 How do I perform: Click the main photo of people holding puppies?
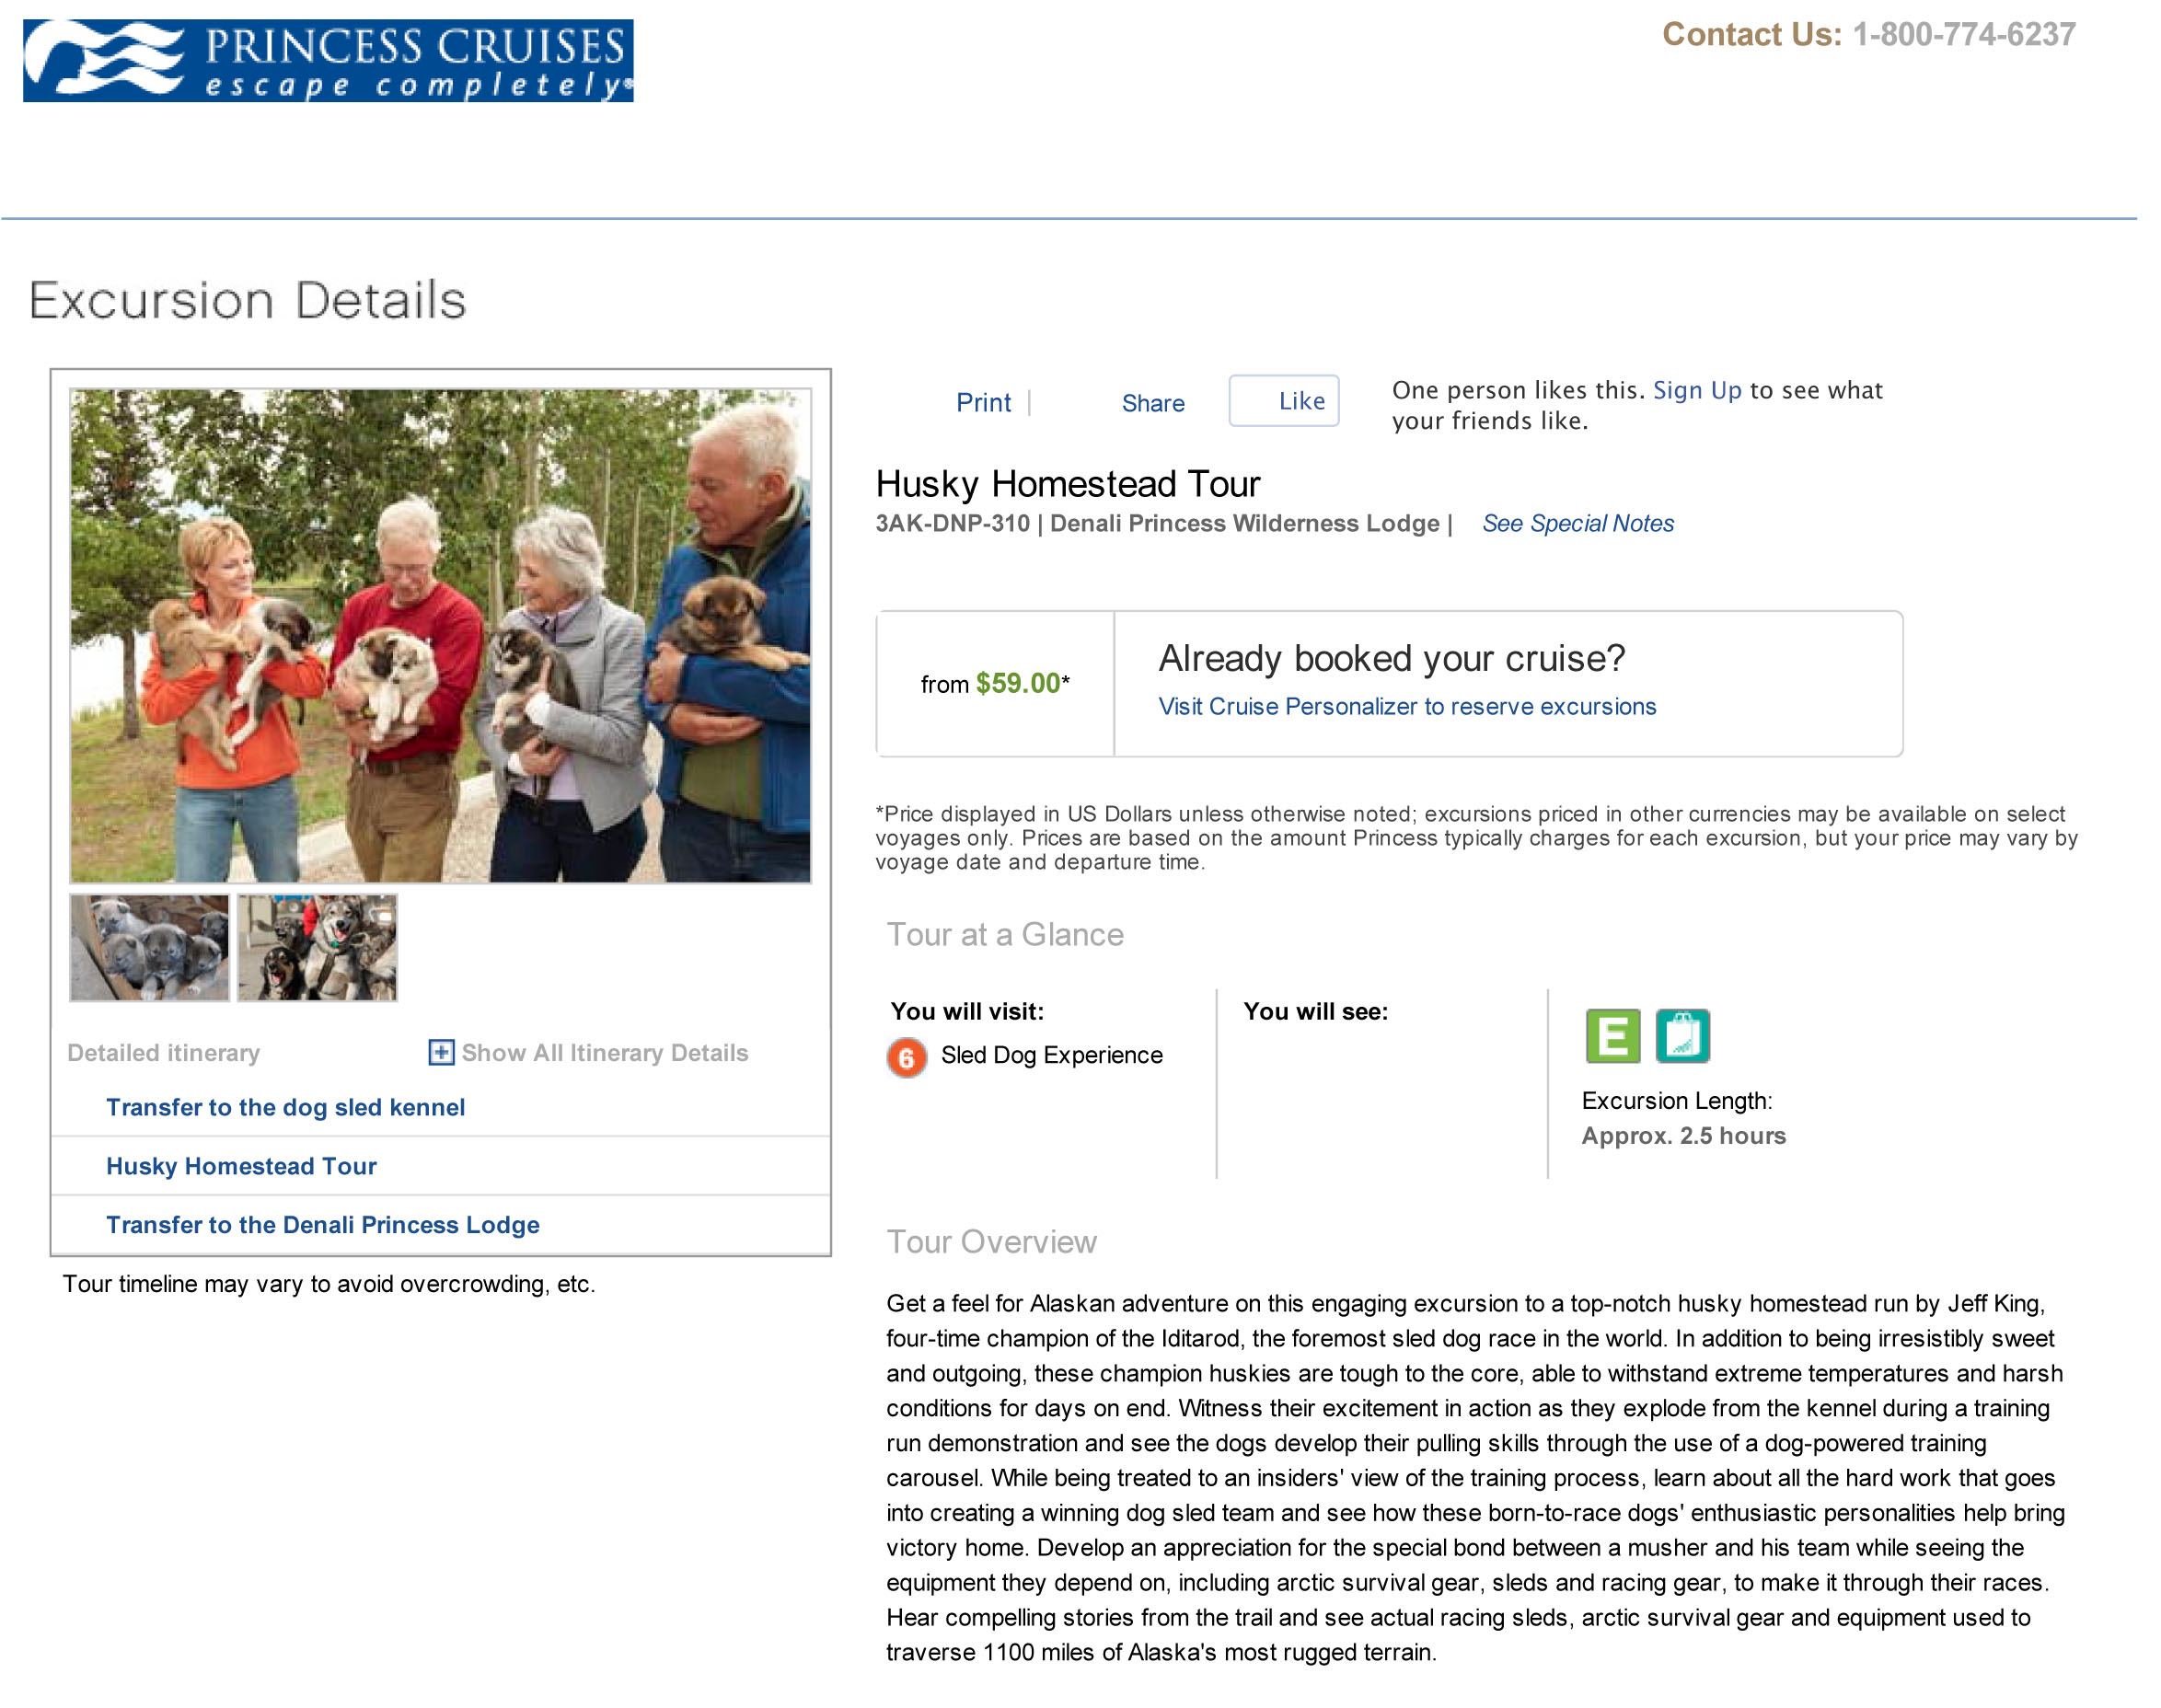coord(440,636)
